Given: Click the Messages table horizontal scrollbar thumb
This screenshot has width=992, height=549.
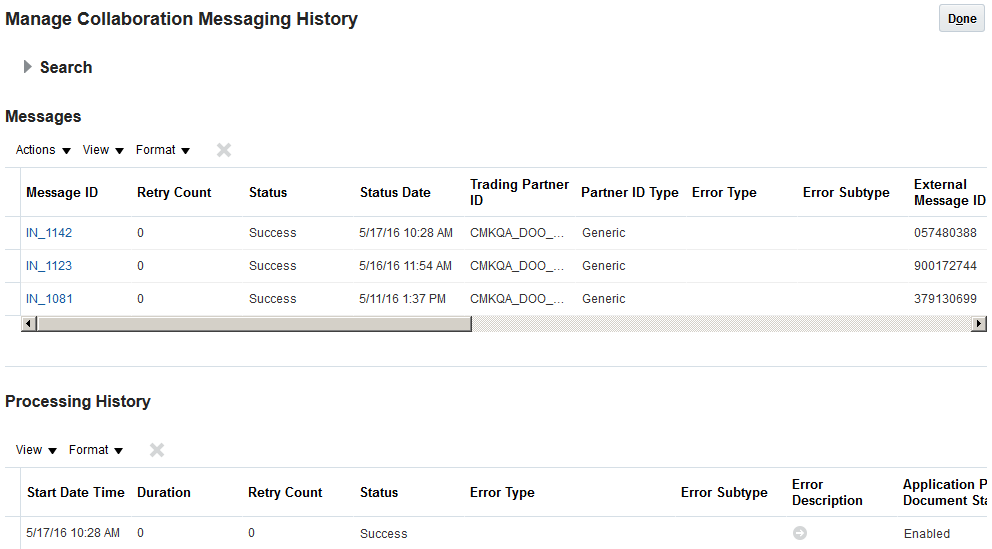Looking at the screenshot, I should coord(250,324).
